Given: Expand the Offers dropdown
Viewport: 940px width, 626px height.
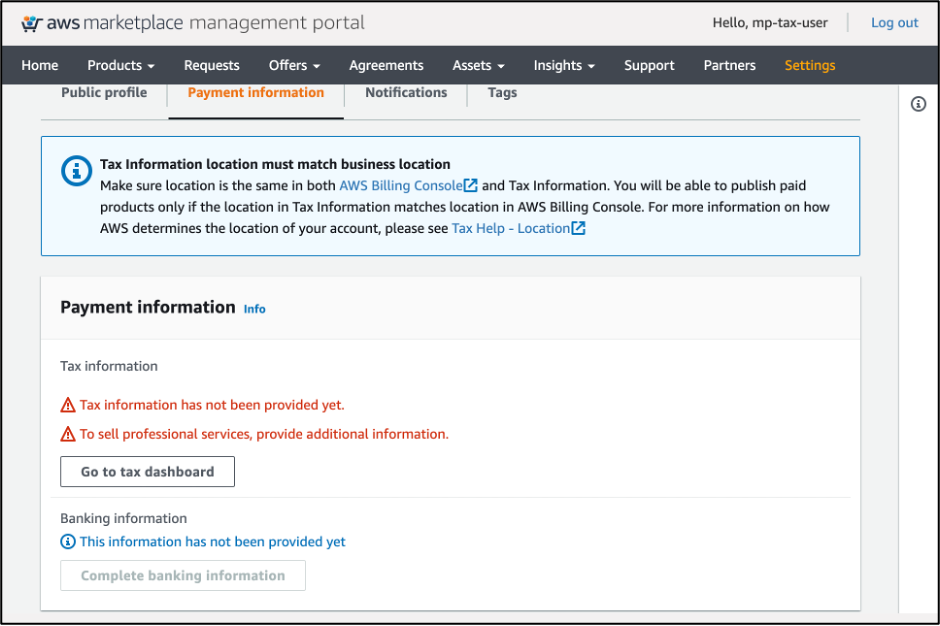Looking at the screenshot, I should pos(294,65).
